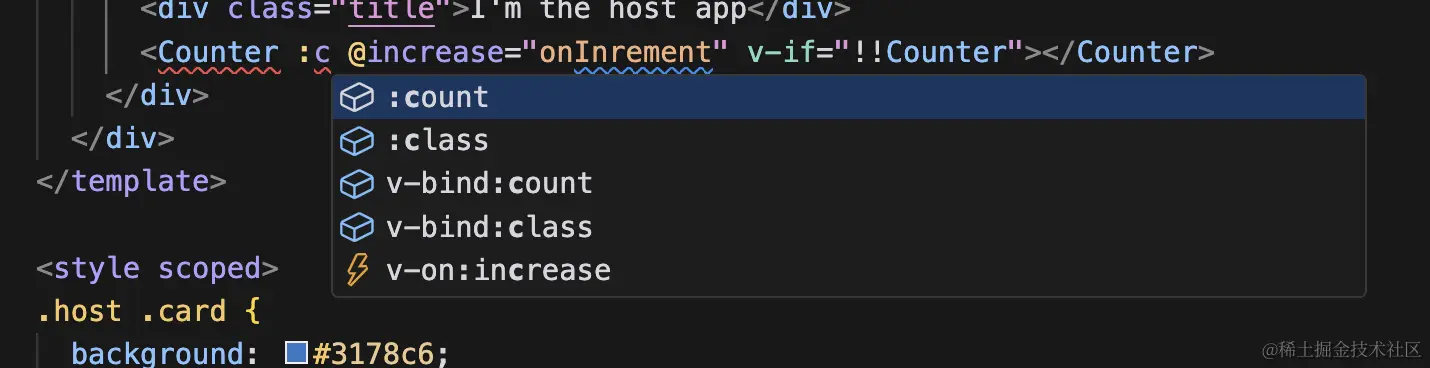Image resolution: width=1430 pixels, height=368 pixels.
Task: Select the :count autocomplete suggestion
Action: click(849, 98)
